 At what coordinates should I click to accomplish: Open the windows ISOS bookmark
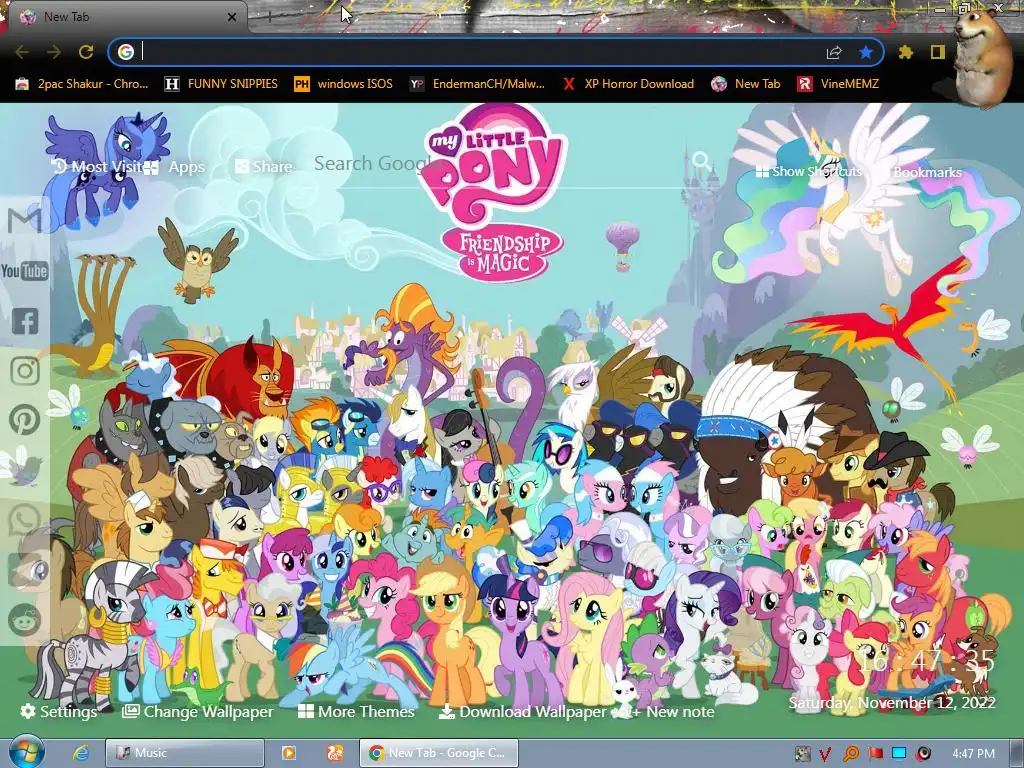click(344, 84)
